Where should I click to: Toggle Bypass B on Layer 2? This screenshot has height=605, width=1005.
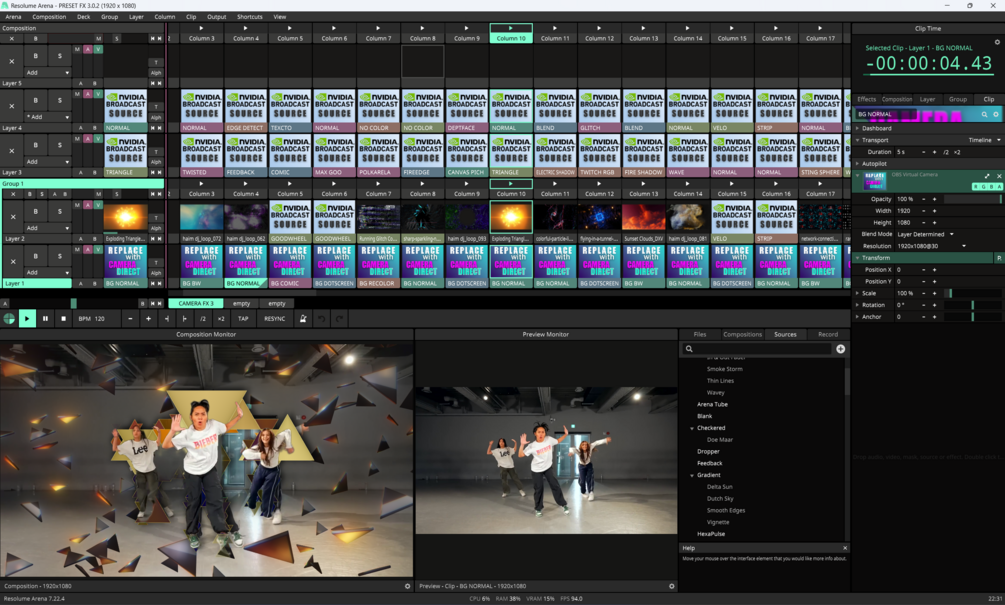[x=35, y=211]
